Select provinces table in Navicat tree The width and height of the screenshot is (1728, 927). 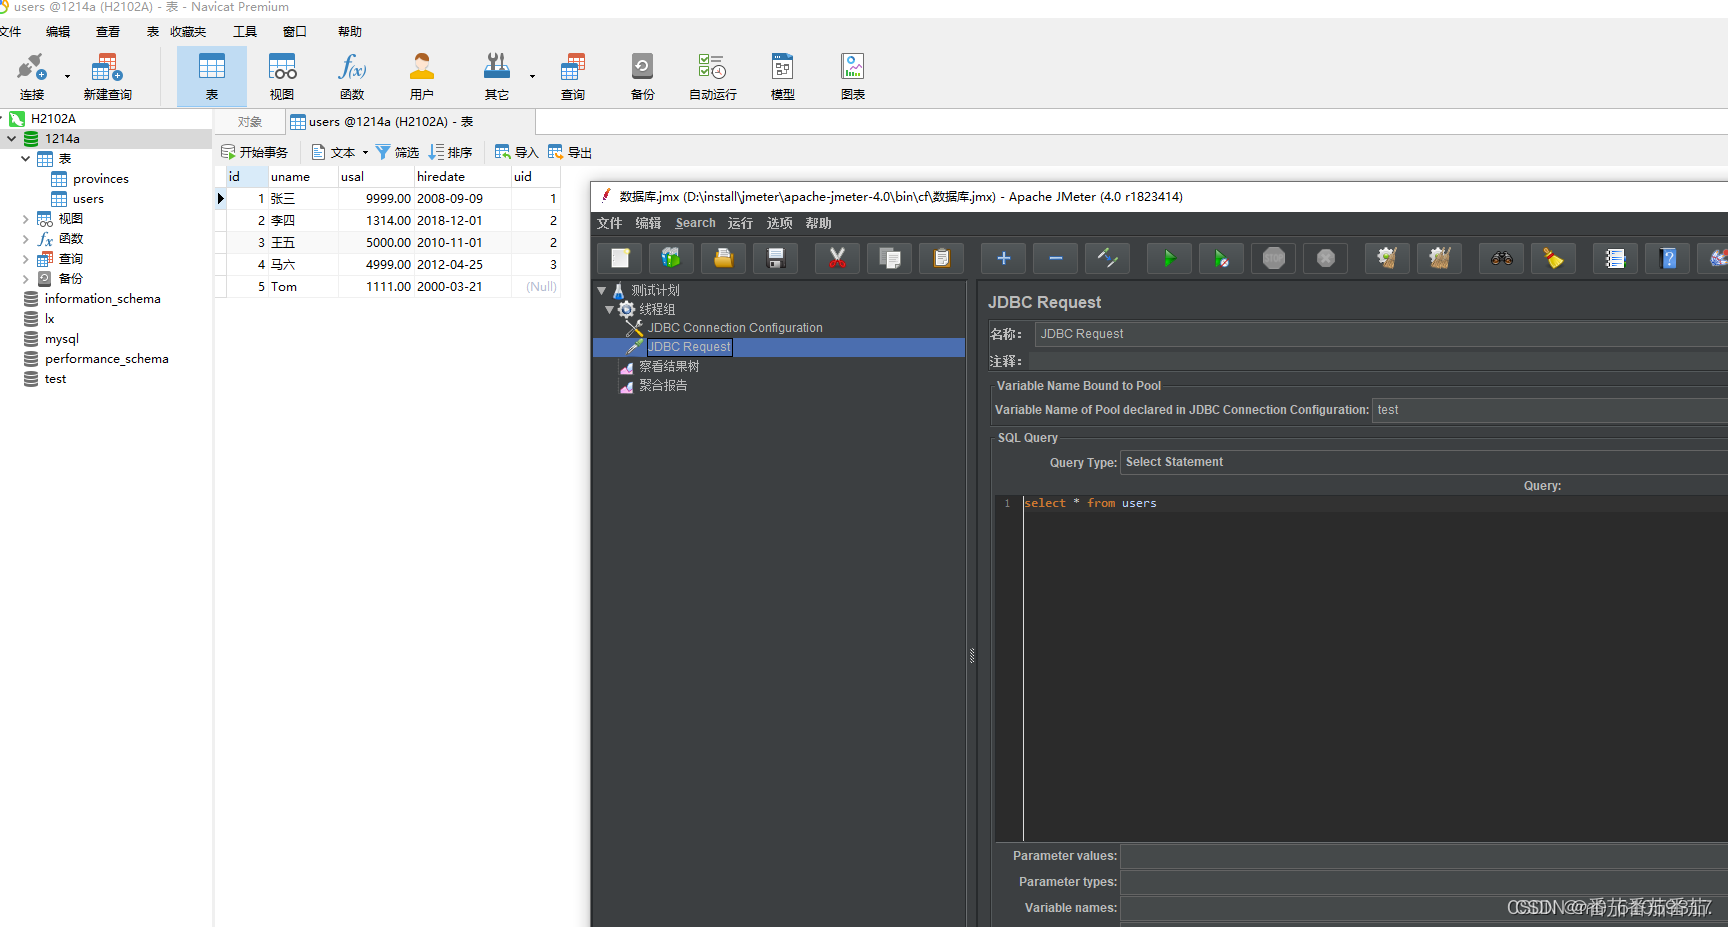click(100, 179)
